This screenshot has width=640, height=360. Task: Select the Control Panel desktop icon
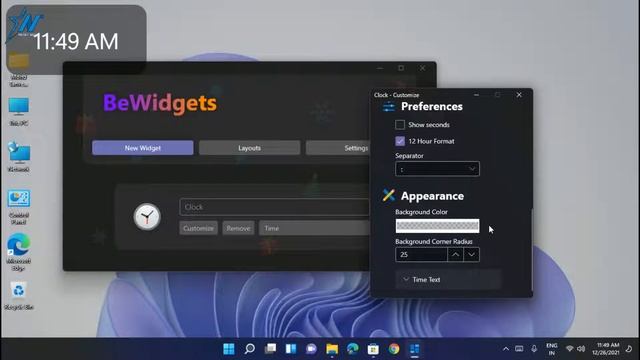19,207
